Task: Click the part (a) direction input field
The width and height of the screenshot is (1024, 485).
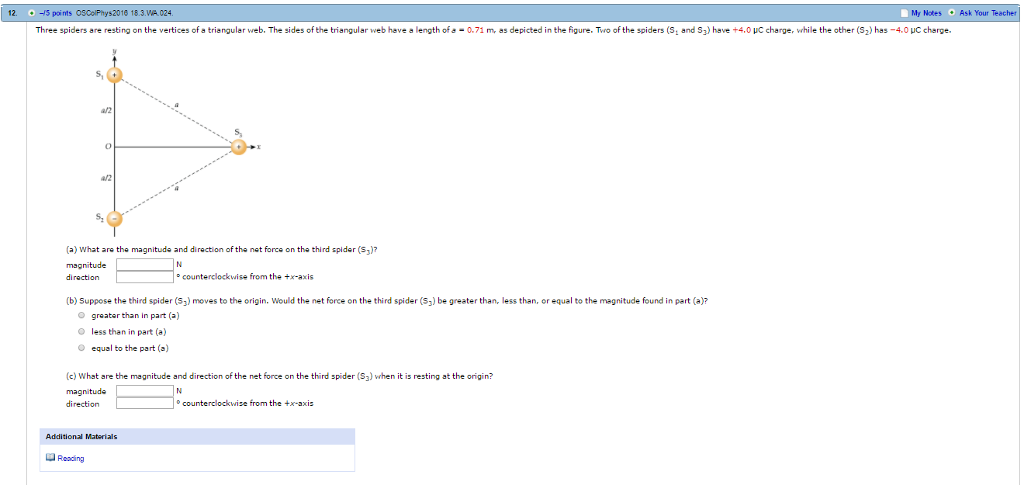Action: (144, 277)
